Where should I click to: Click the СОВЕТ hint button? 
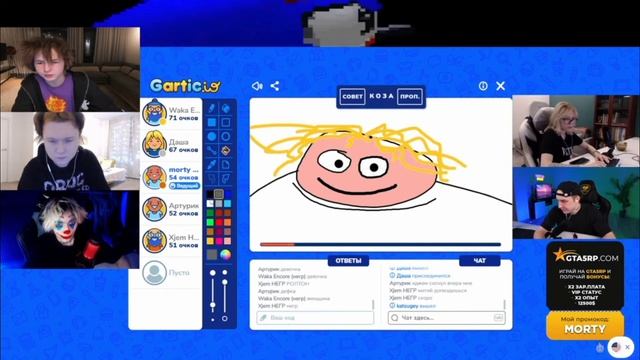coord(352,97)
